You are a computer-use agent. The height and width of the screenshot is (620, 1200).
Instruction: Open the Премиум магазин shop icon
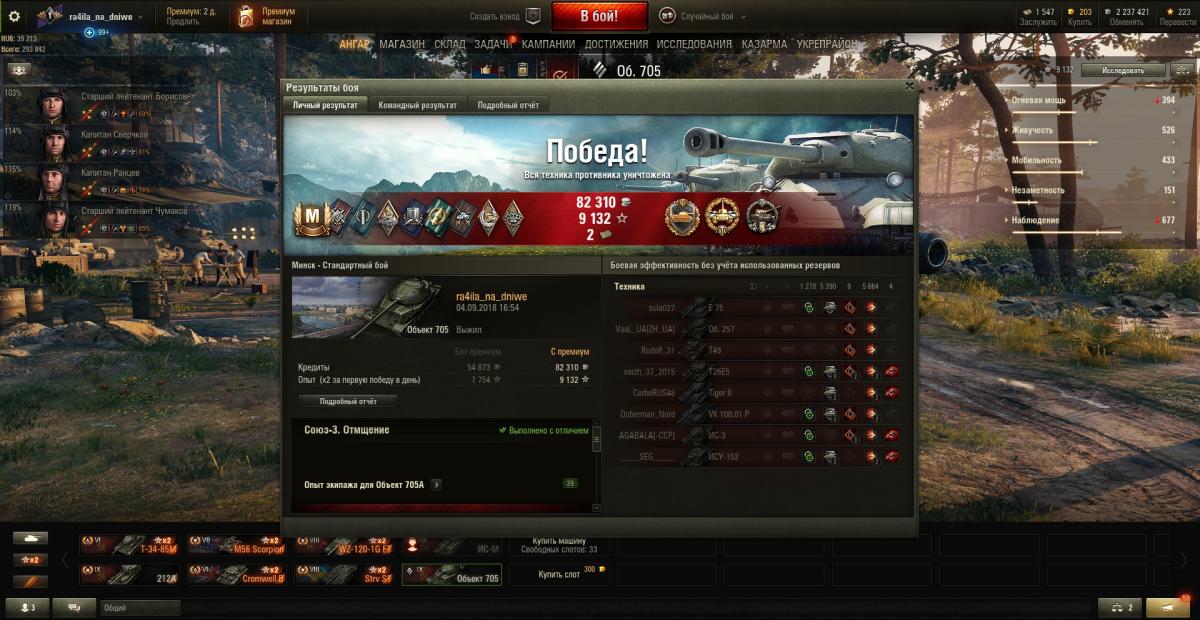(x=245, y=16)
